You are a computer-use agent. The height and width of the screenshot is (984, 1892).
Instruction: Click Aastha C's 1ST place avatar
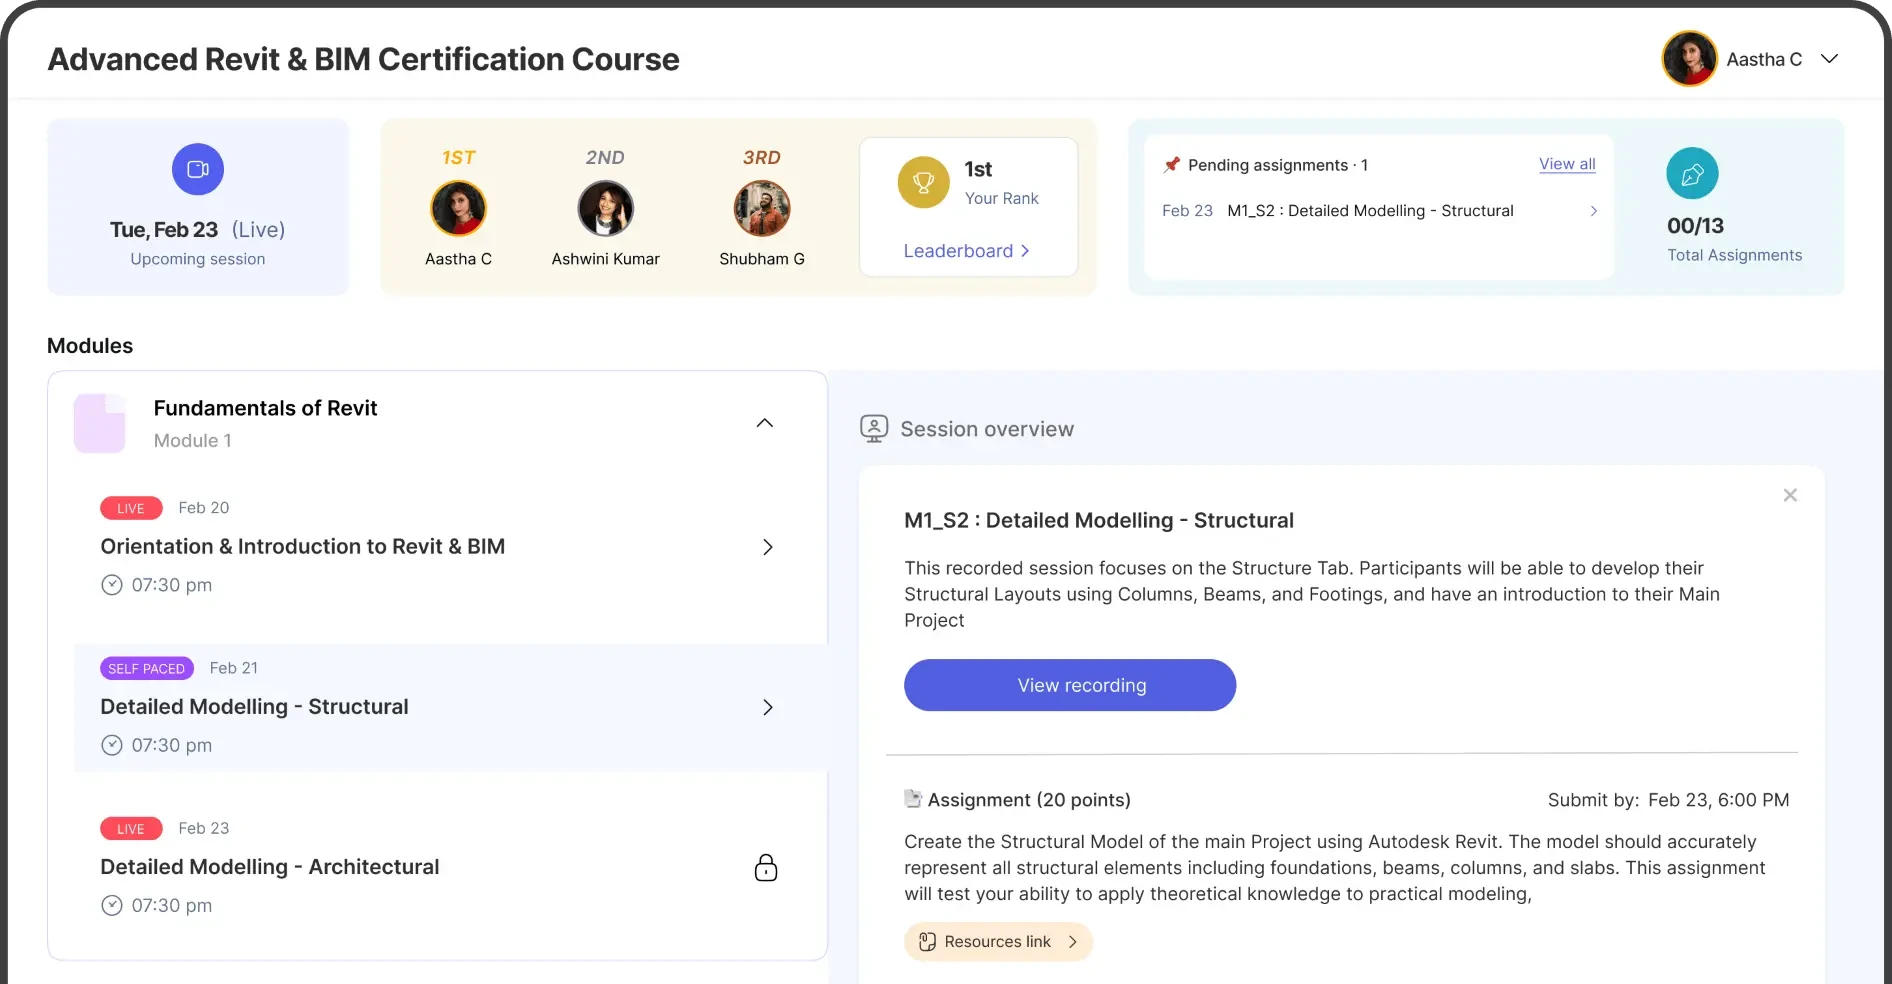coord(458,208)
